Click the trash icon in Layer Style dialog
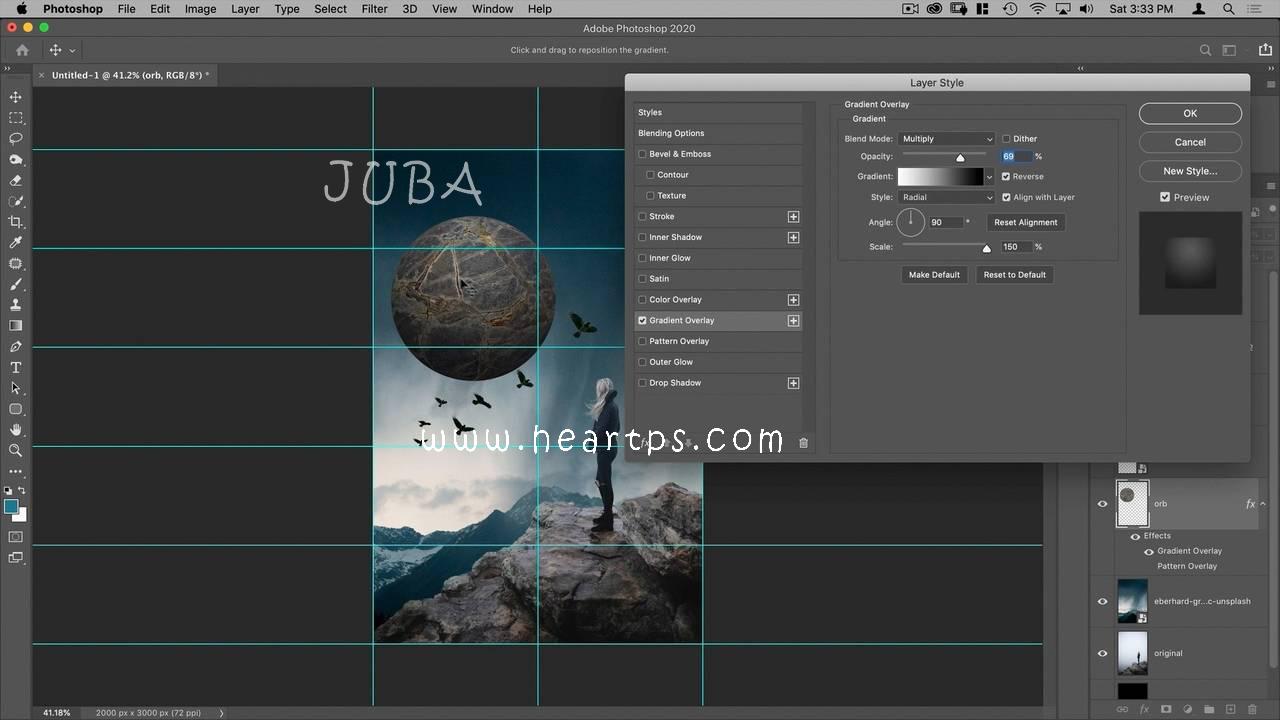Viewport: 1280px width, 720px height. [x=803, y=443]
